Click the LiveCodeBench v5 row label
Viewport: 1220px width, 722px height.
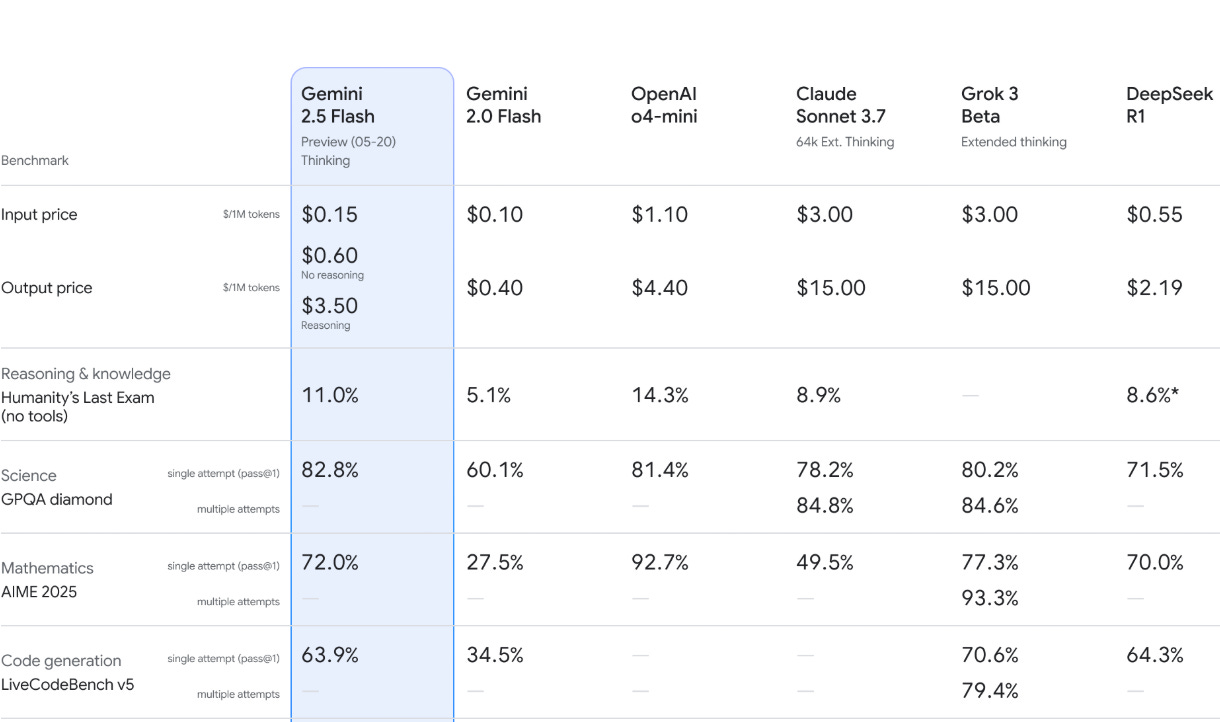point(67,685)
